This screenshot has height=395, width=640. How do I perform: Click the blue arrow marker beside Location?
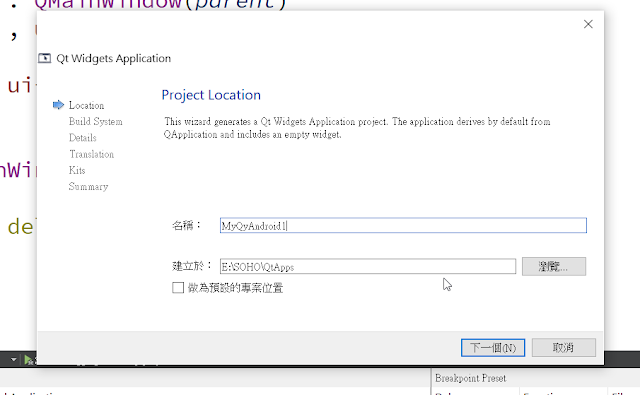click(x=58, y=105)
